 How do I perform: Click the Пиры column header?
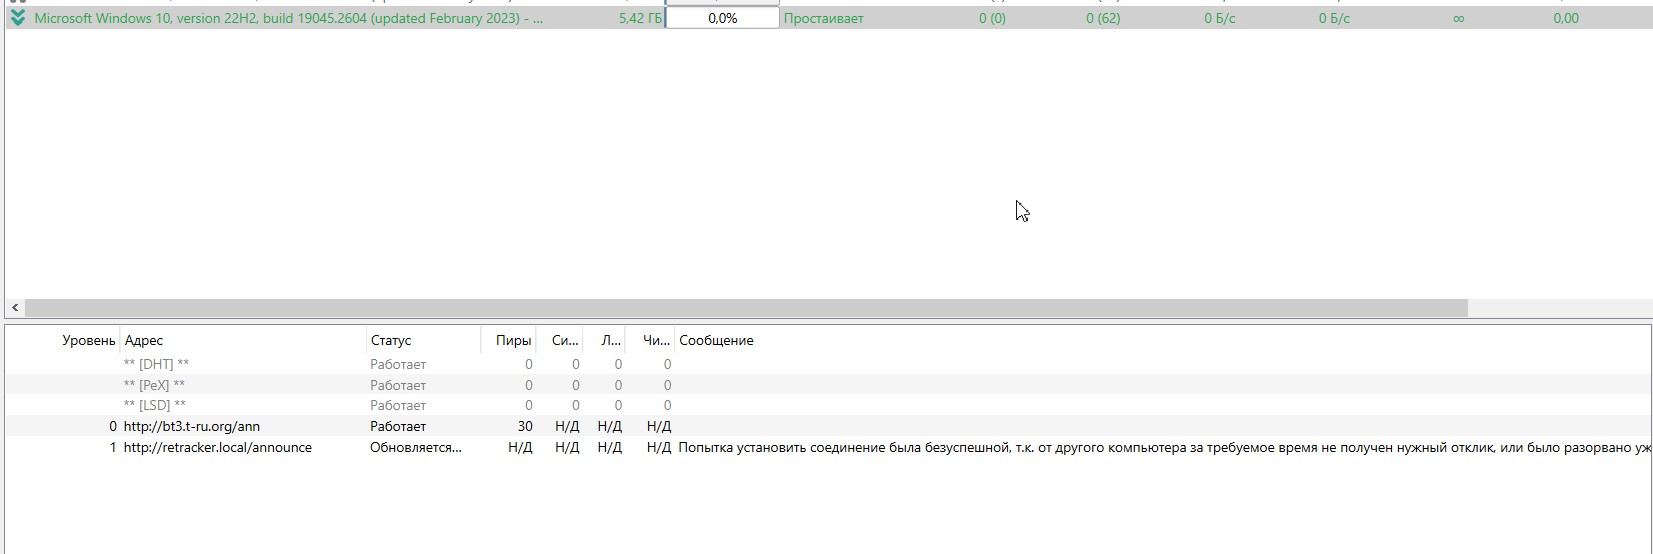[513, 341]
